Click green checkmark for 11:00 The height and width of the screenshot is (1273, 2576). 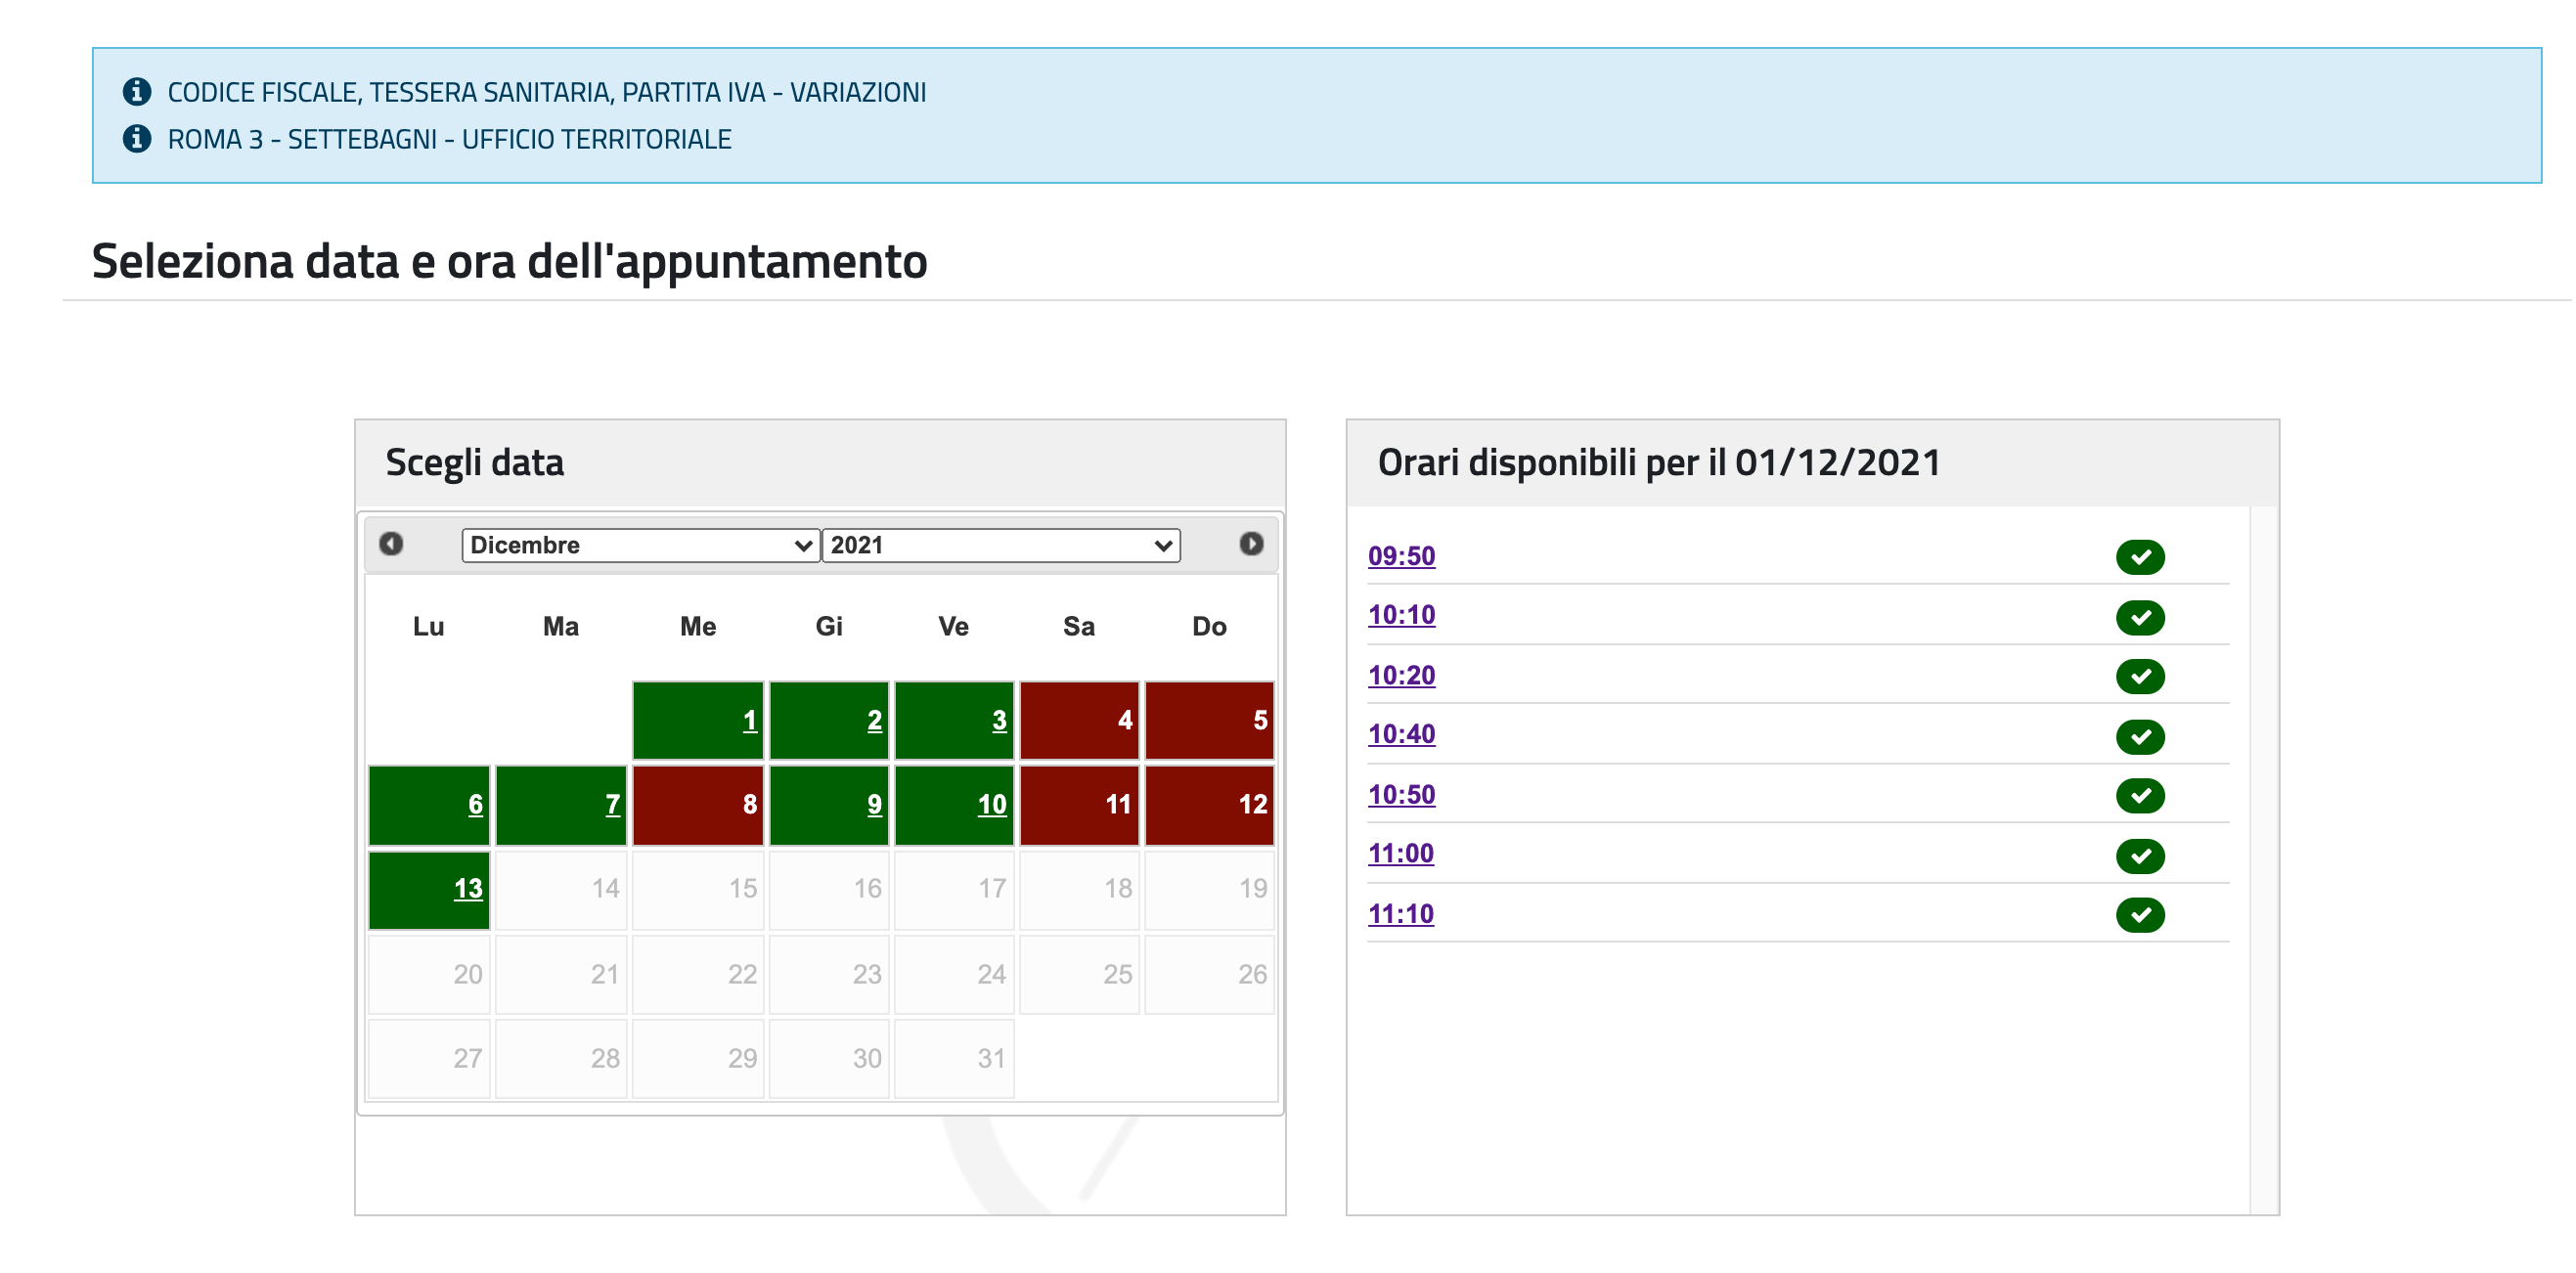[x=2140, y=856]
